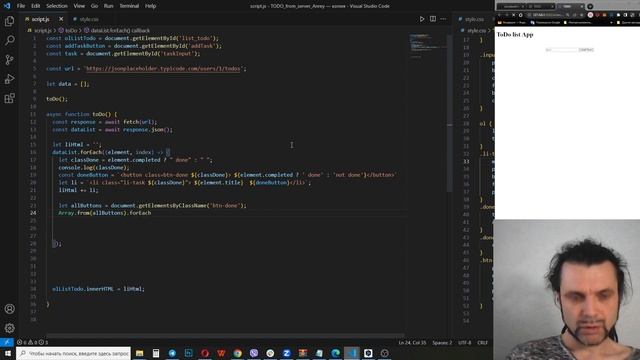The image size is (640, 360).
Task: Open the Source Control view
Action: pos(9,60)
